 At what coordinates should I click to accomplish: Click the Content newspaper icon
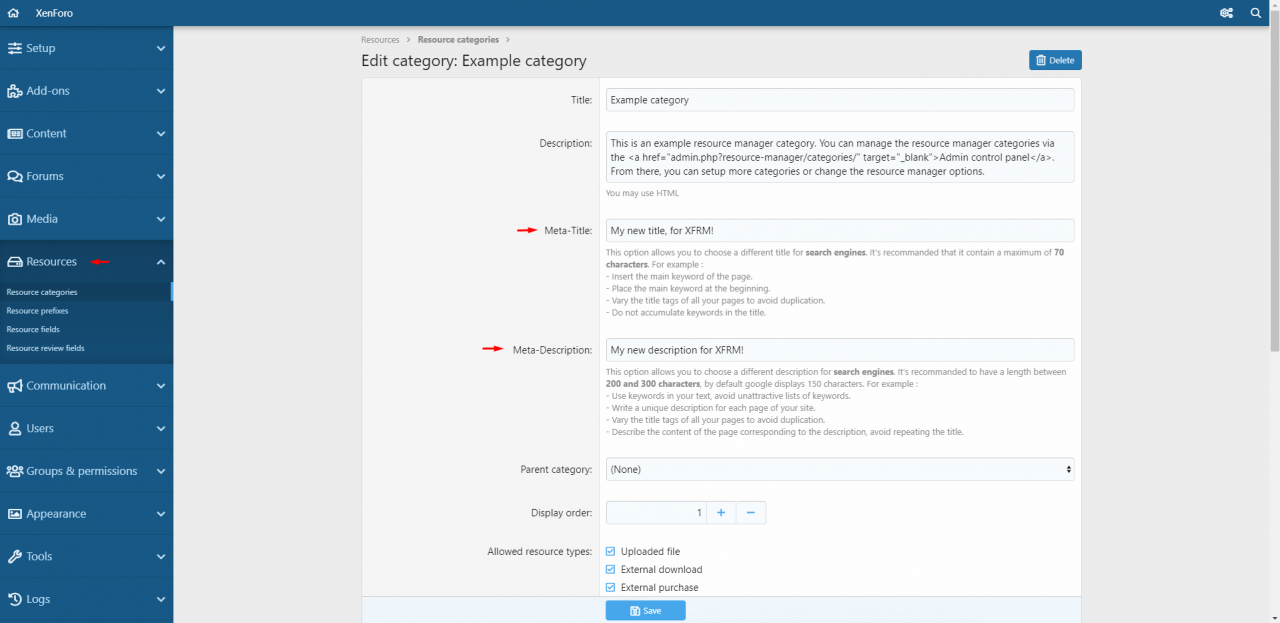[x=15, y=133]
